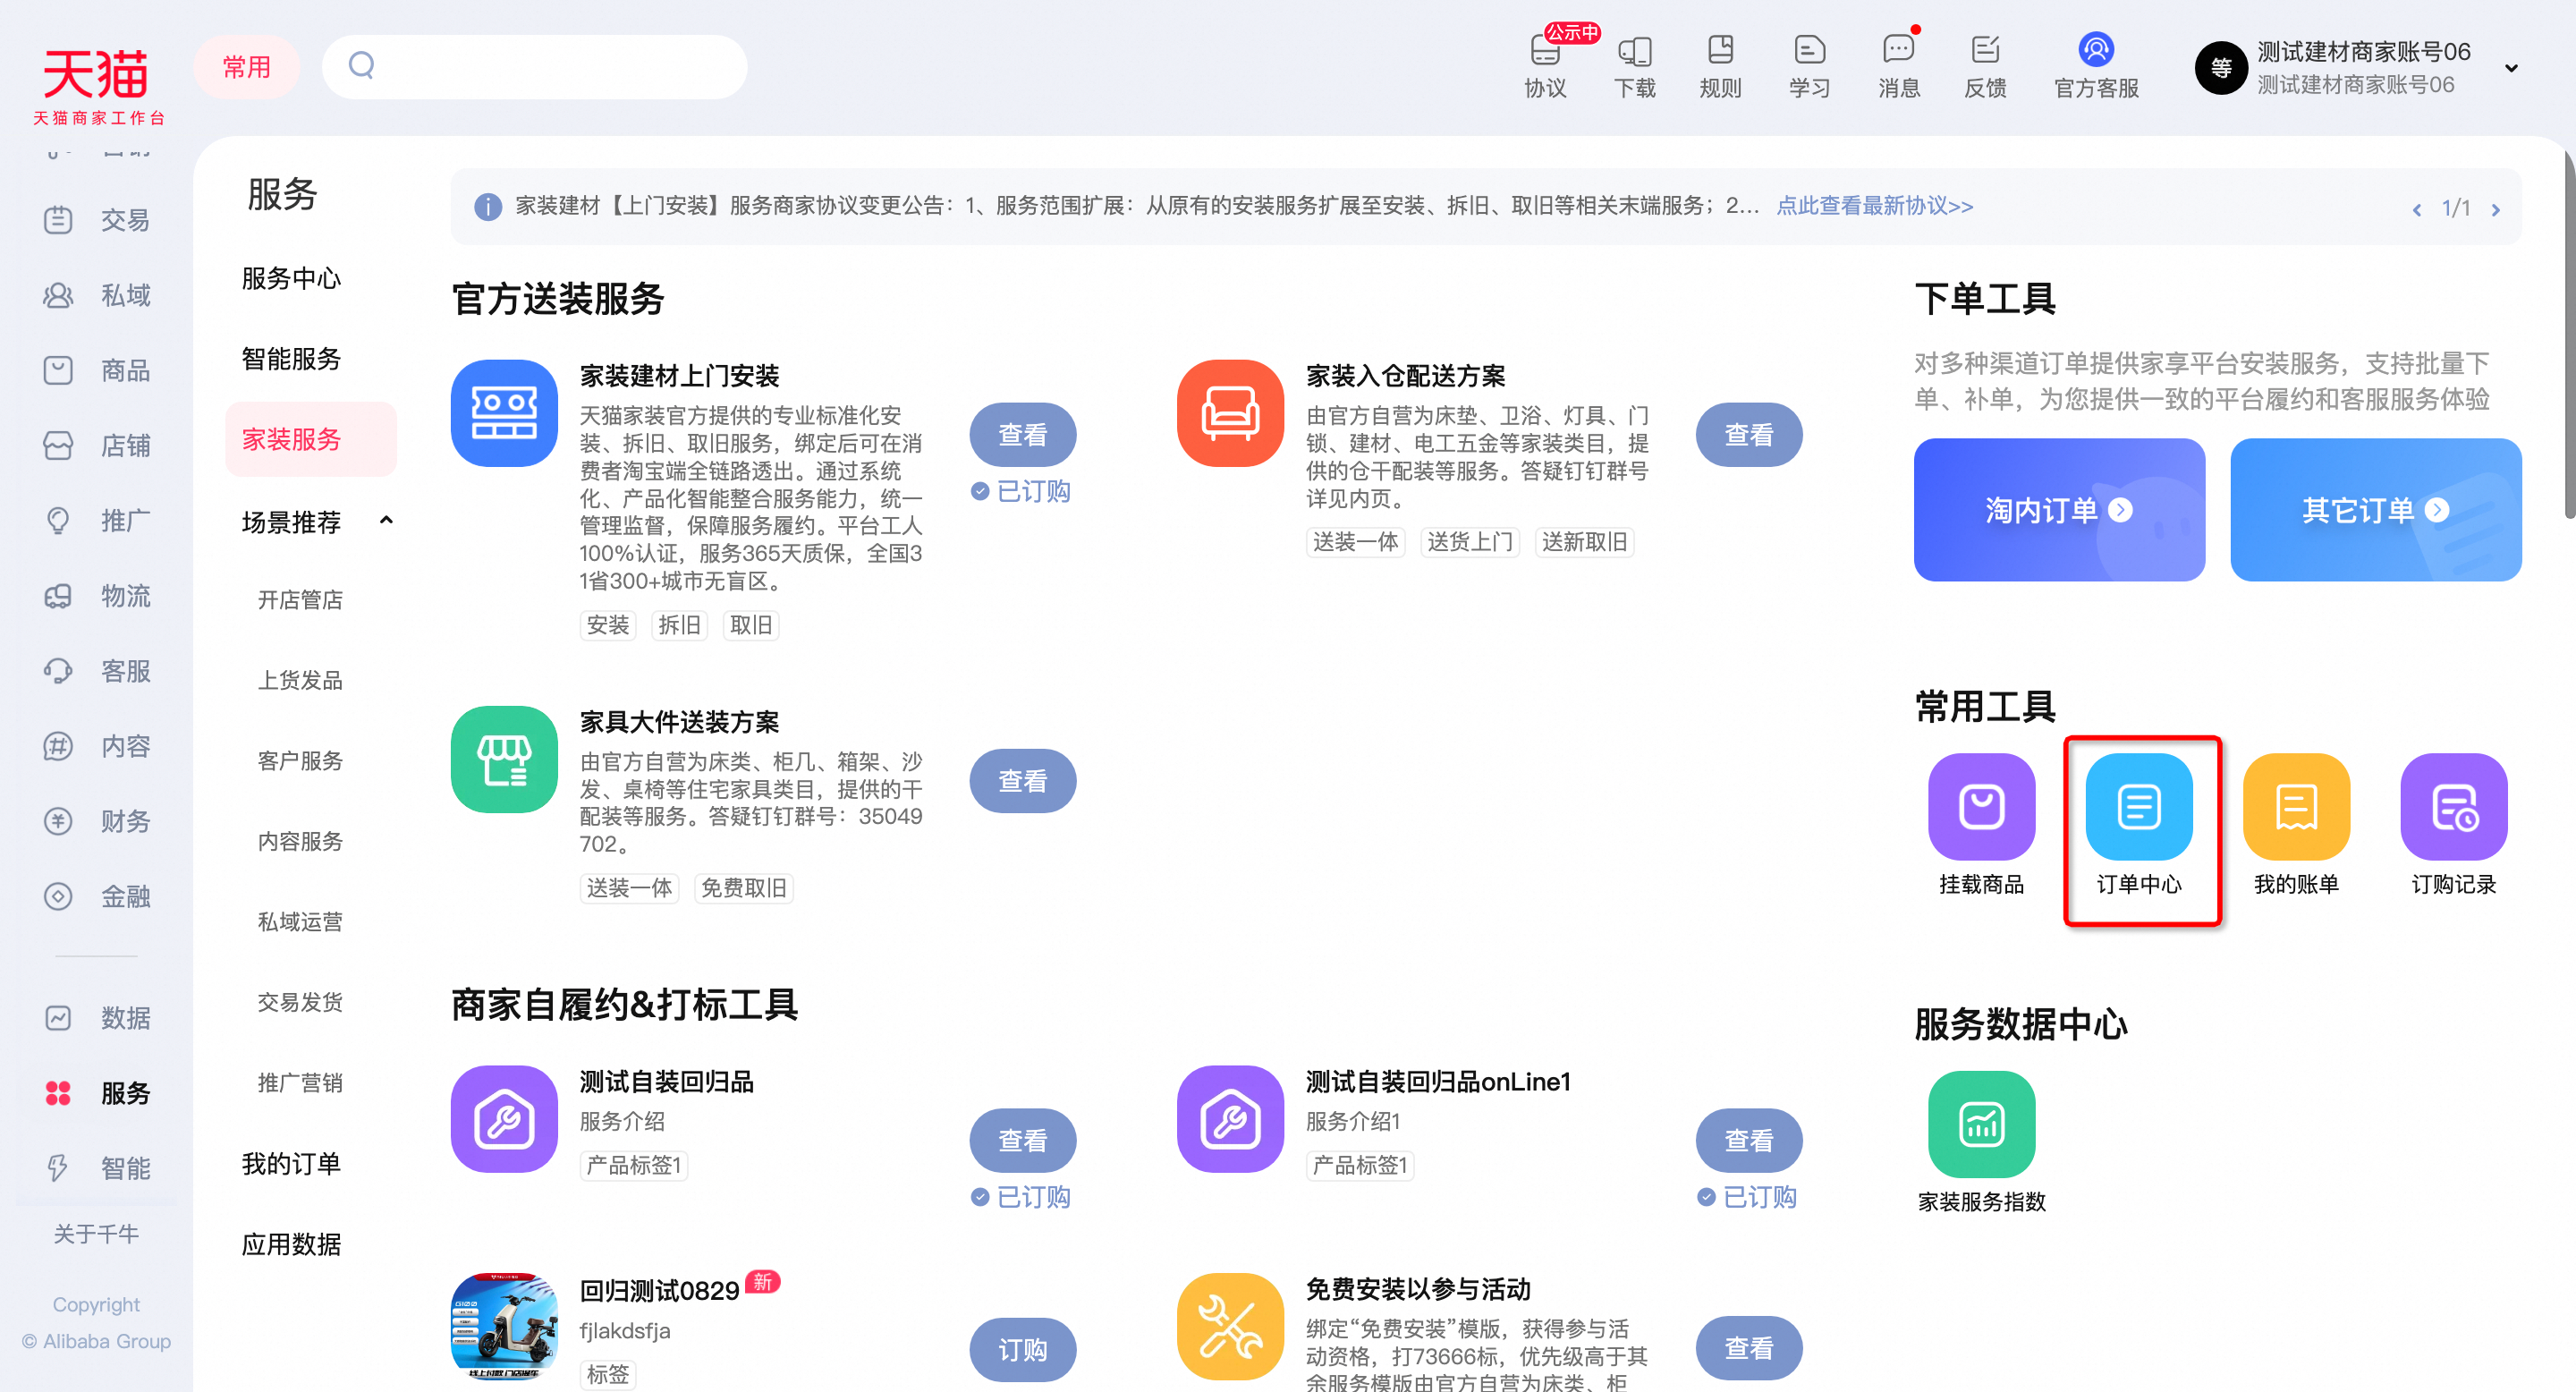The height and width of the screenshot is (1392, 2576).
Task: Open 私域 in left sidebar
Action: coord(97,295)
